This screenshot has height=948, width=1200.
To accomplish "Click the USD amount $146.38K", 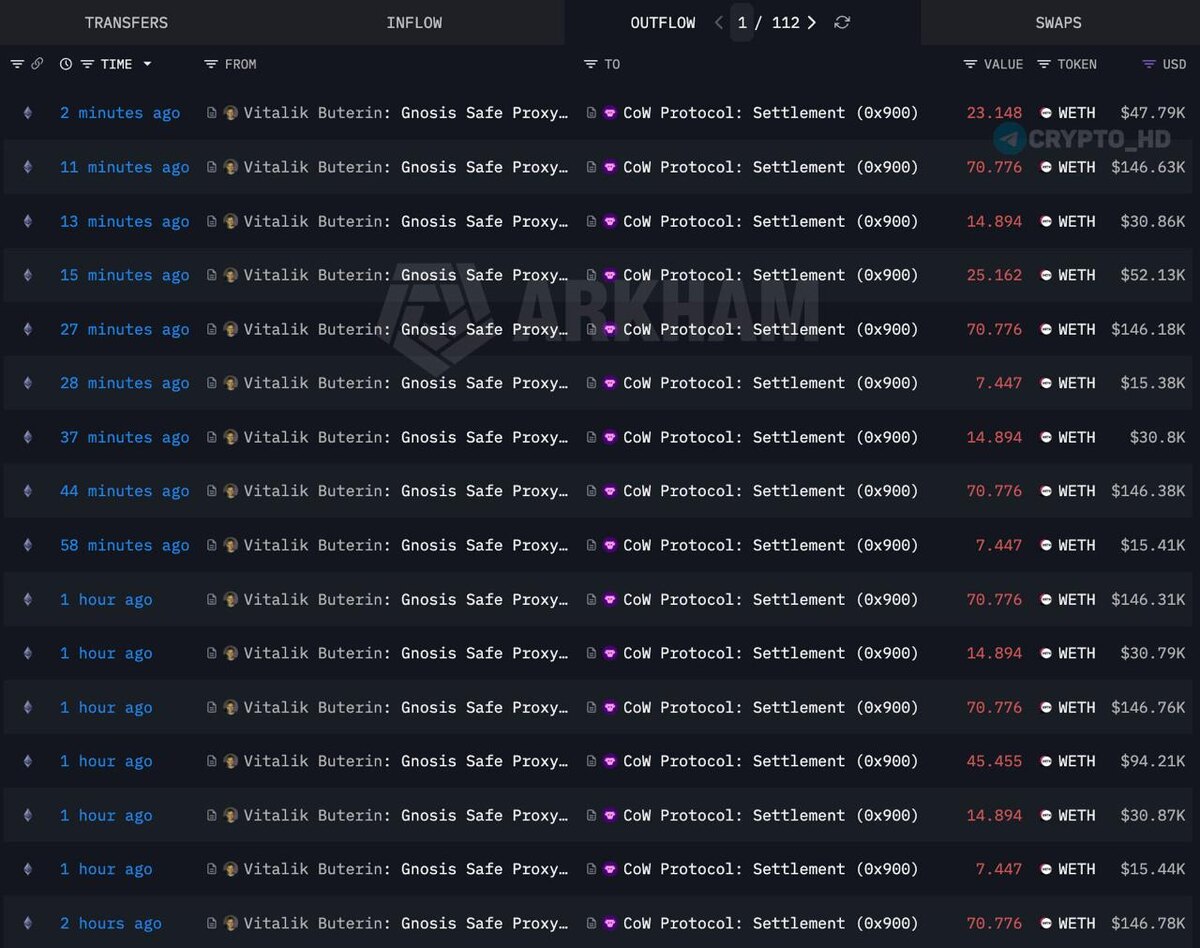I will (1148, 491).
